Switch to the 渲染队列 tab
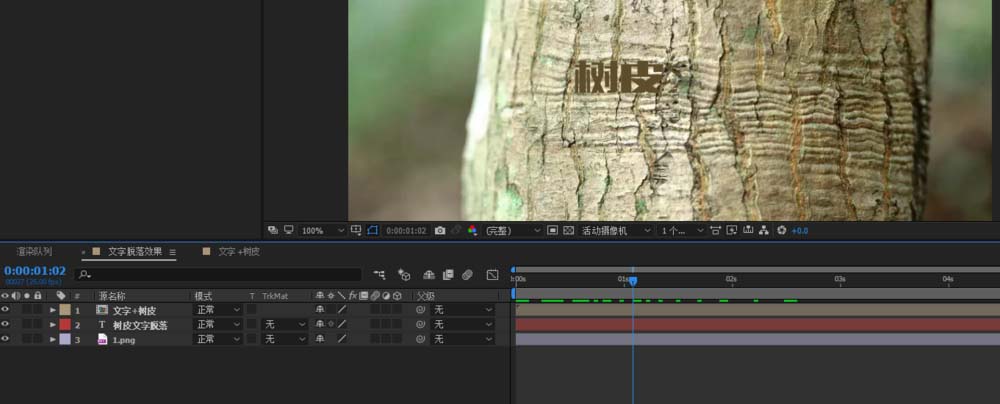 pos(34,251)
